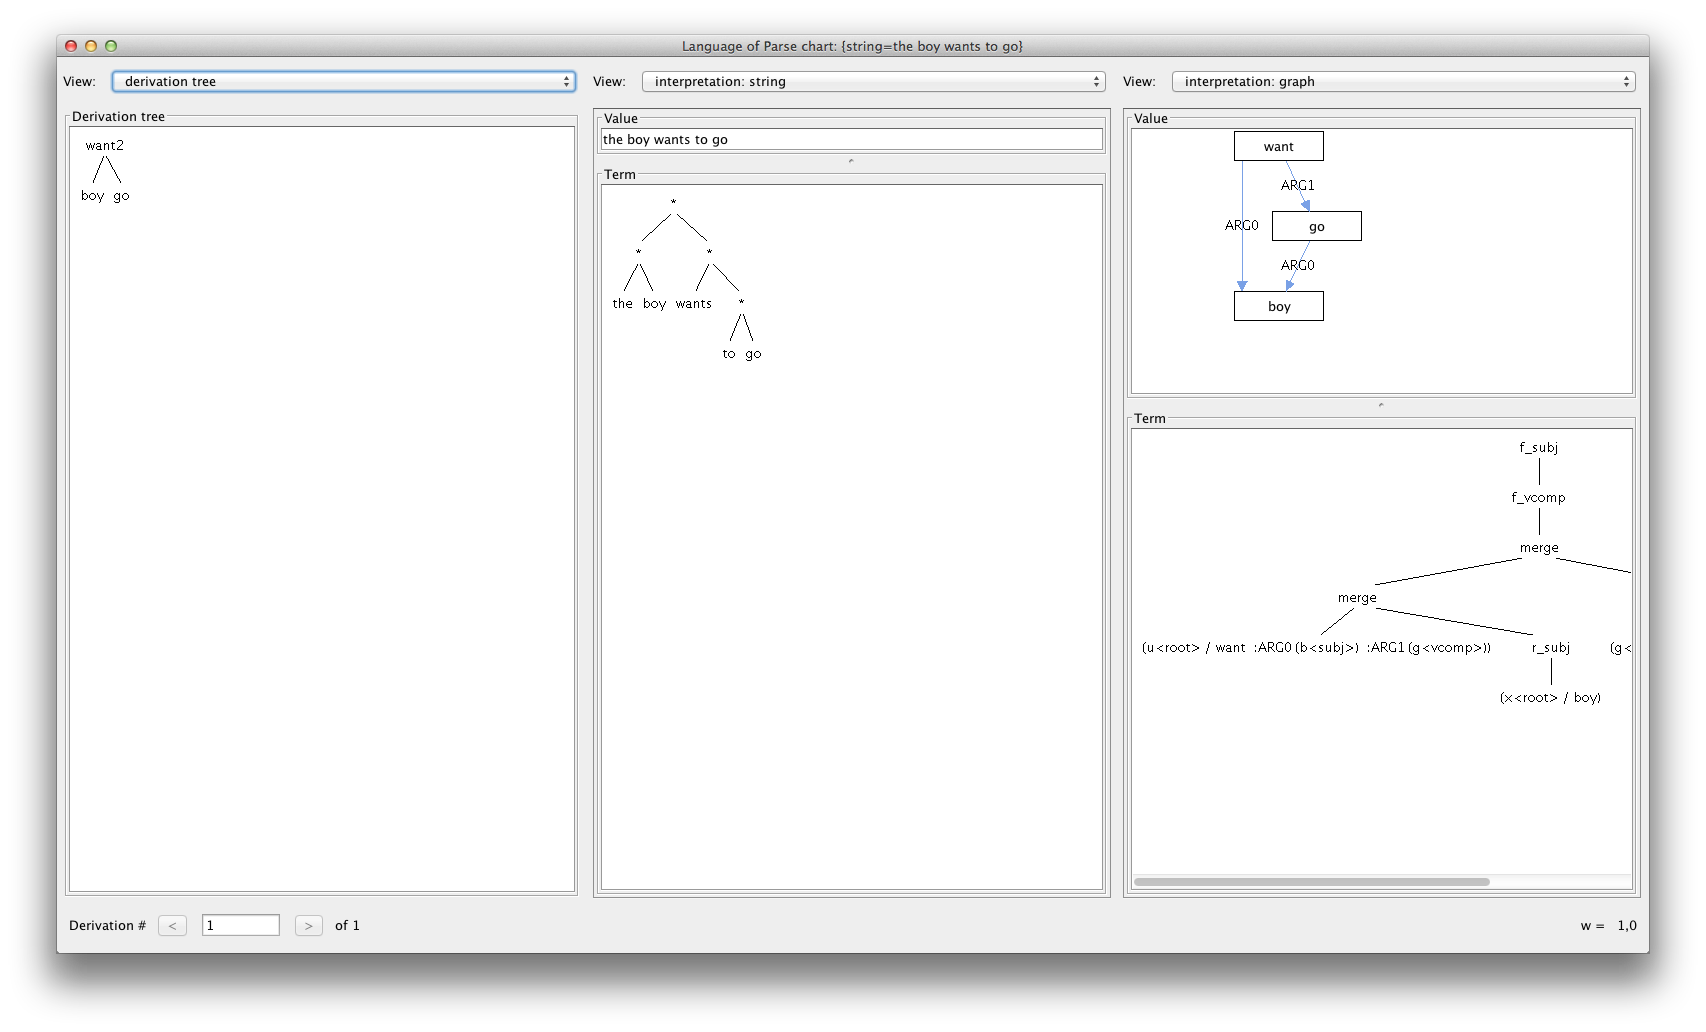
Task: Click the f_vcomp node in graph term tree
Action: point(1538,497)
